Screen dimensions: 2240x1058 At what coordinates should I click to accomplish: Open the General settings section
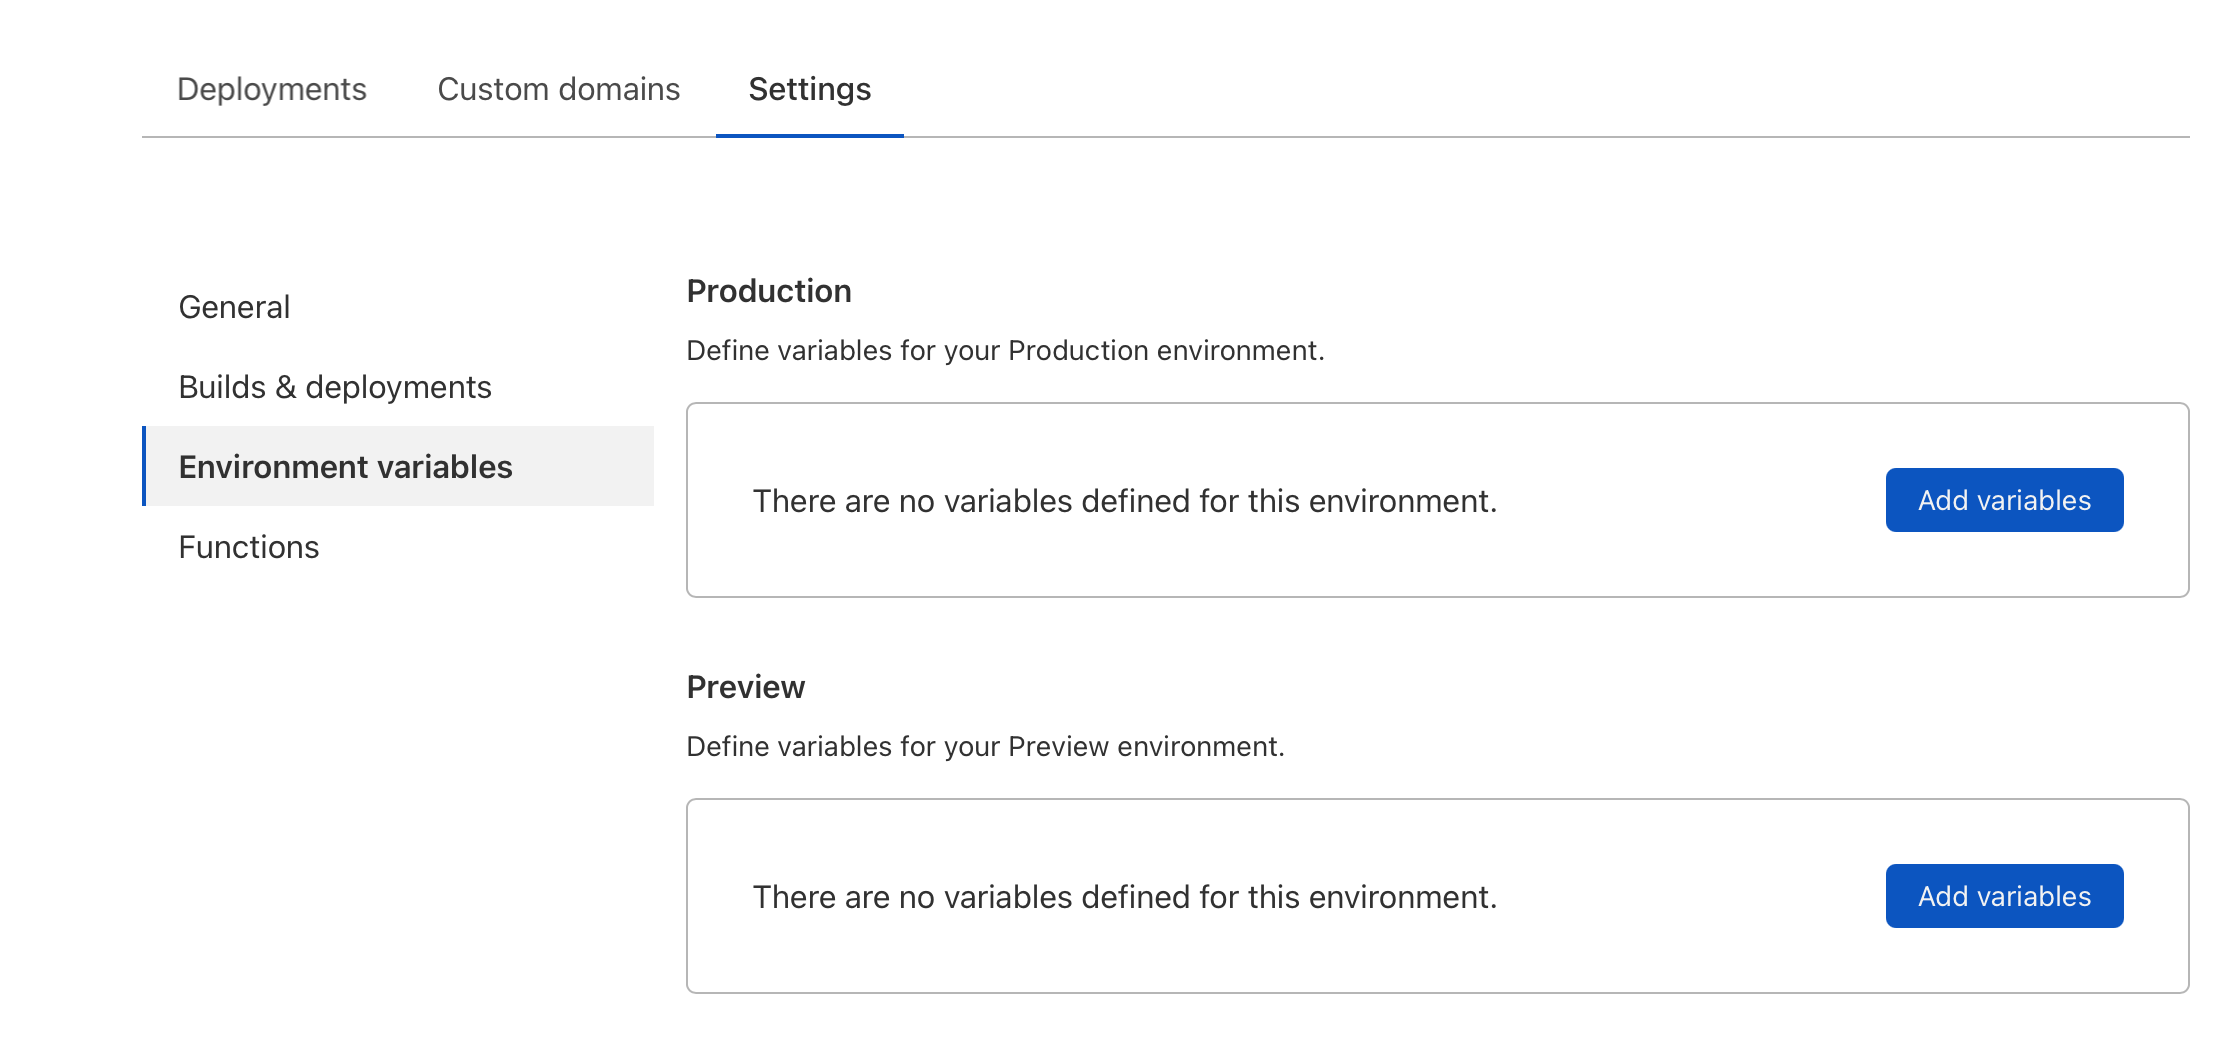pyautogui.click(x=233, y=306)
